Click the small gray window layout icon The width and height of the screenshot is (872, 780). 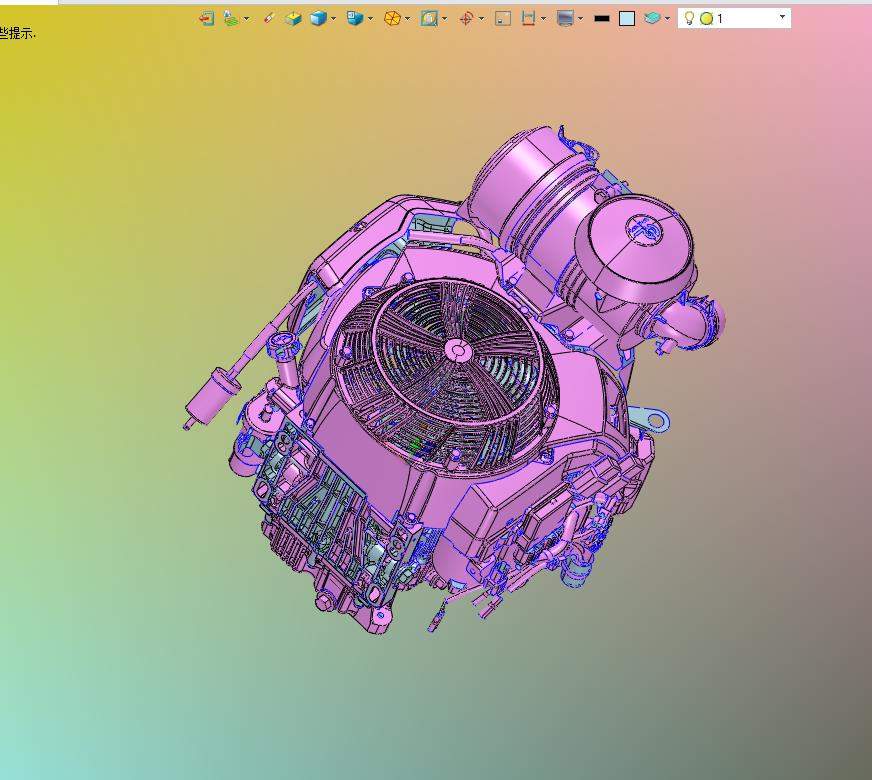[503, 19]
